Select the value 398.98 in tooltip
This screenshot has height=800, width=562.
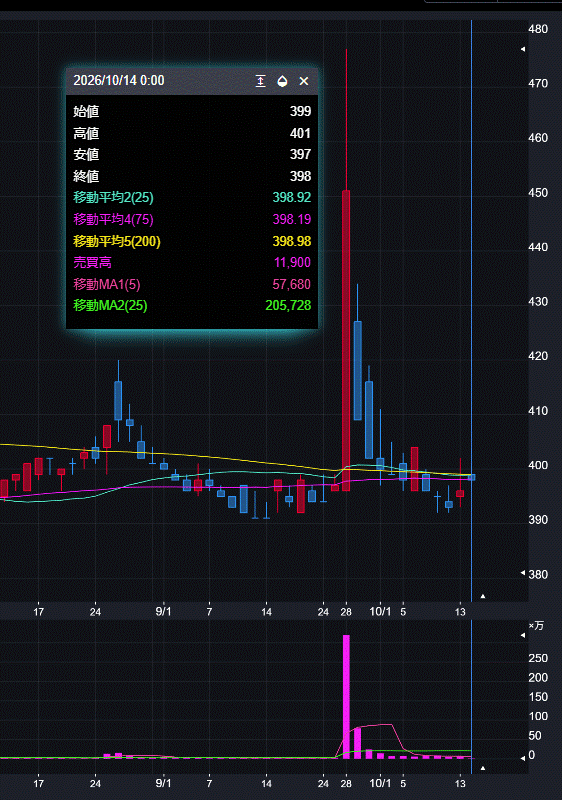point(292,241)
